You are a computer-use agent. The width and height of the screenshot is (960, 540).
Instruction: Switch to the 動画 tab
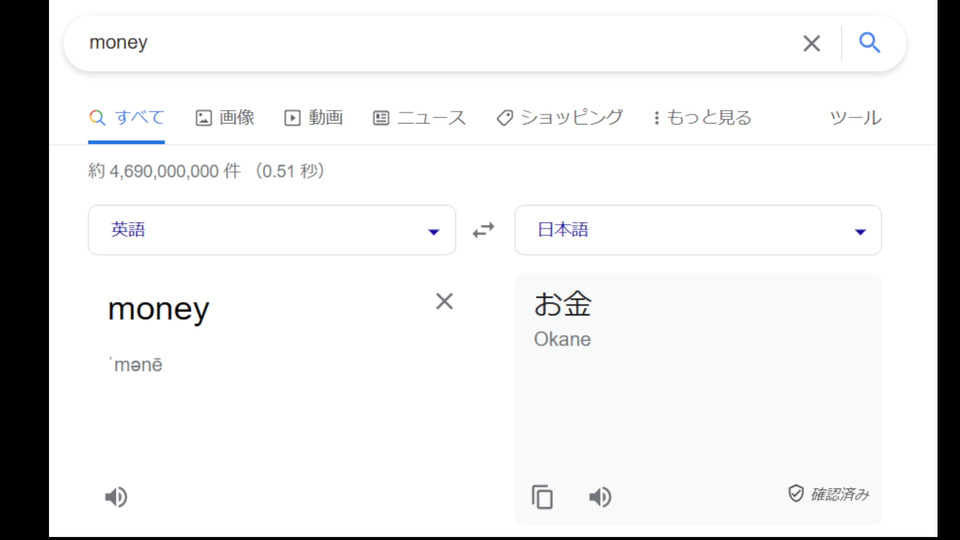(314, 118)
